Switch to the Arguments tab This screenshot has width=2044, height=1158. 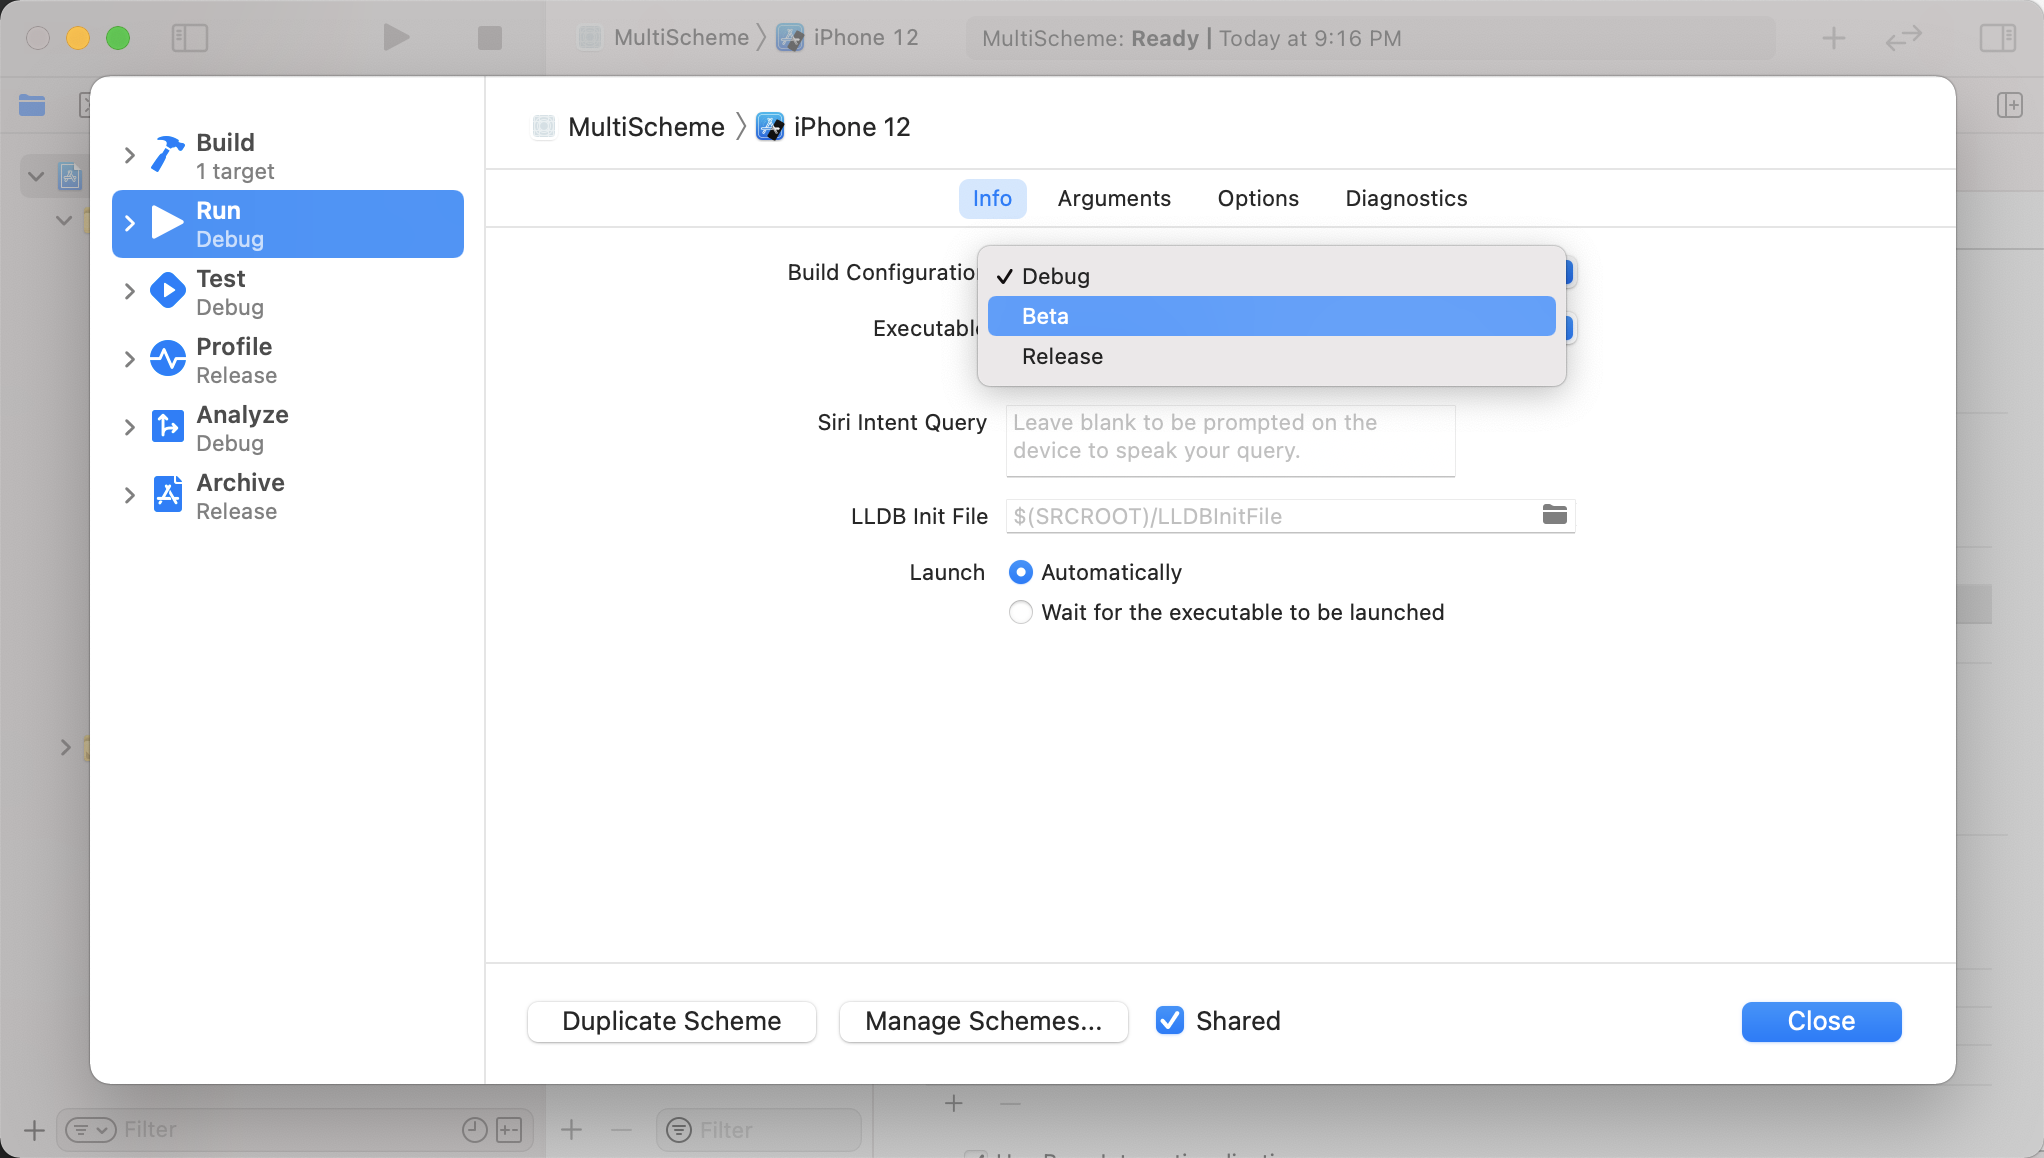tap(1113, 198)
